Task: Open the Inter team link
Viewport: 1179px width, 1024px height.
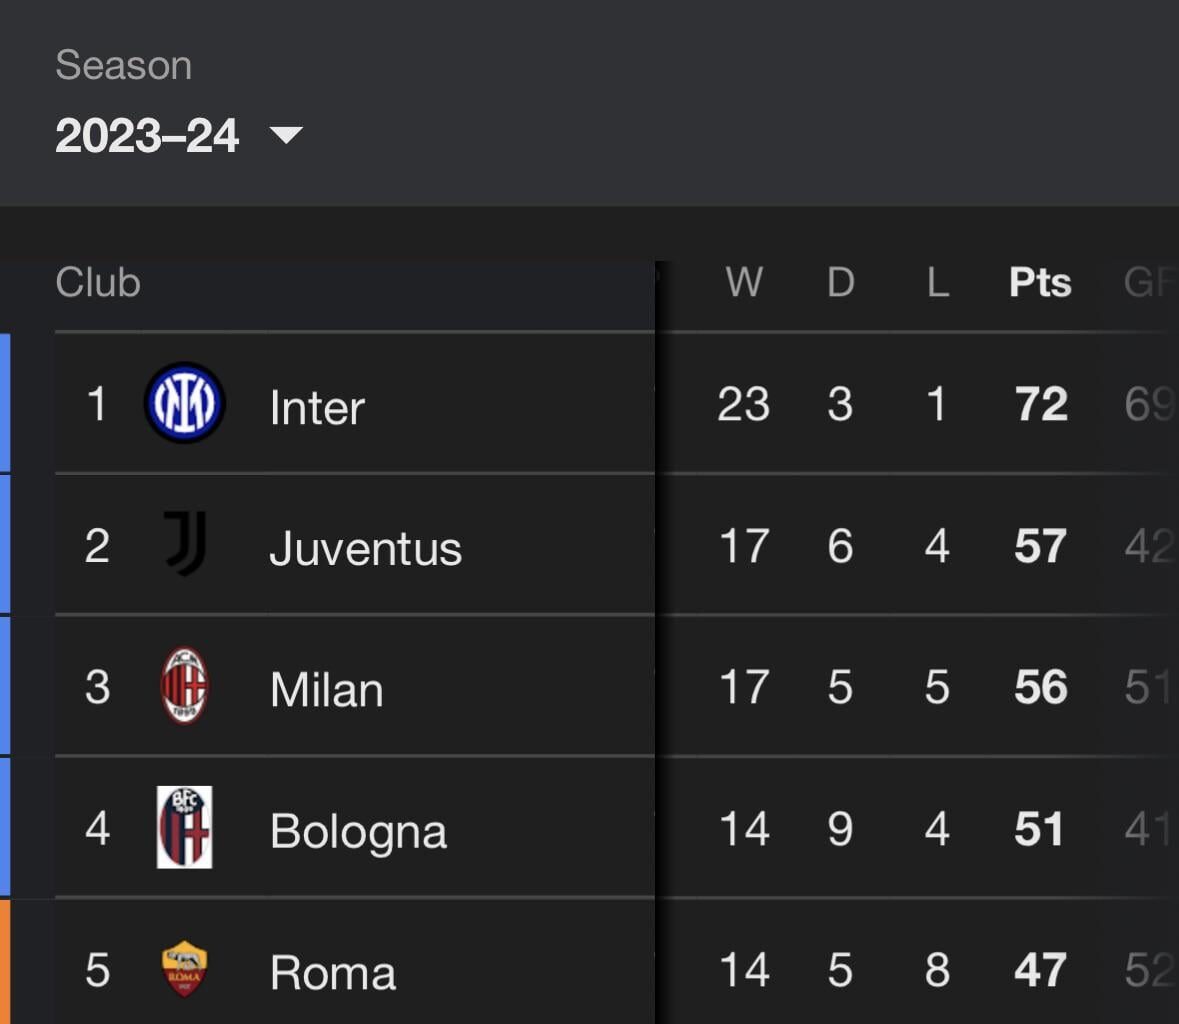Action: [317, 408]
